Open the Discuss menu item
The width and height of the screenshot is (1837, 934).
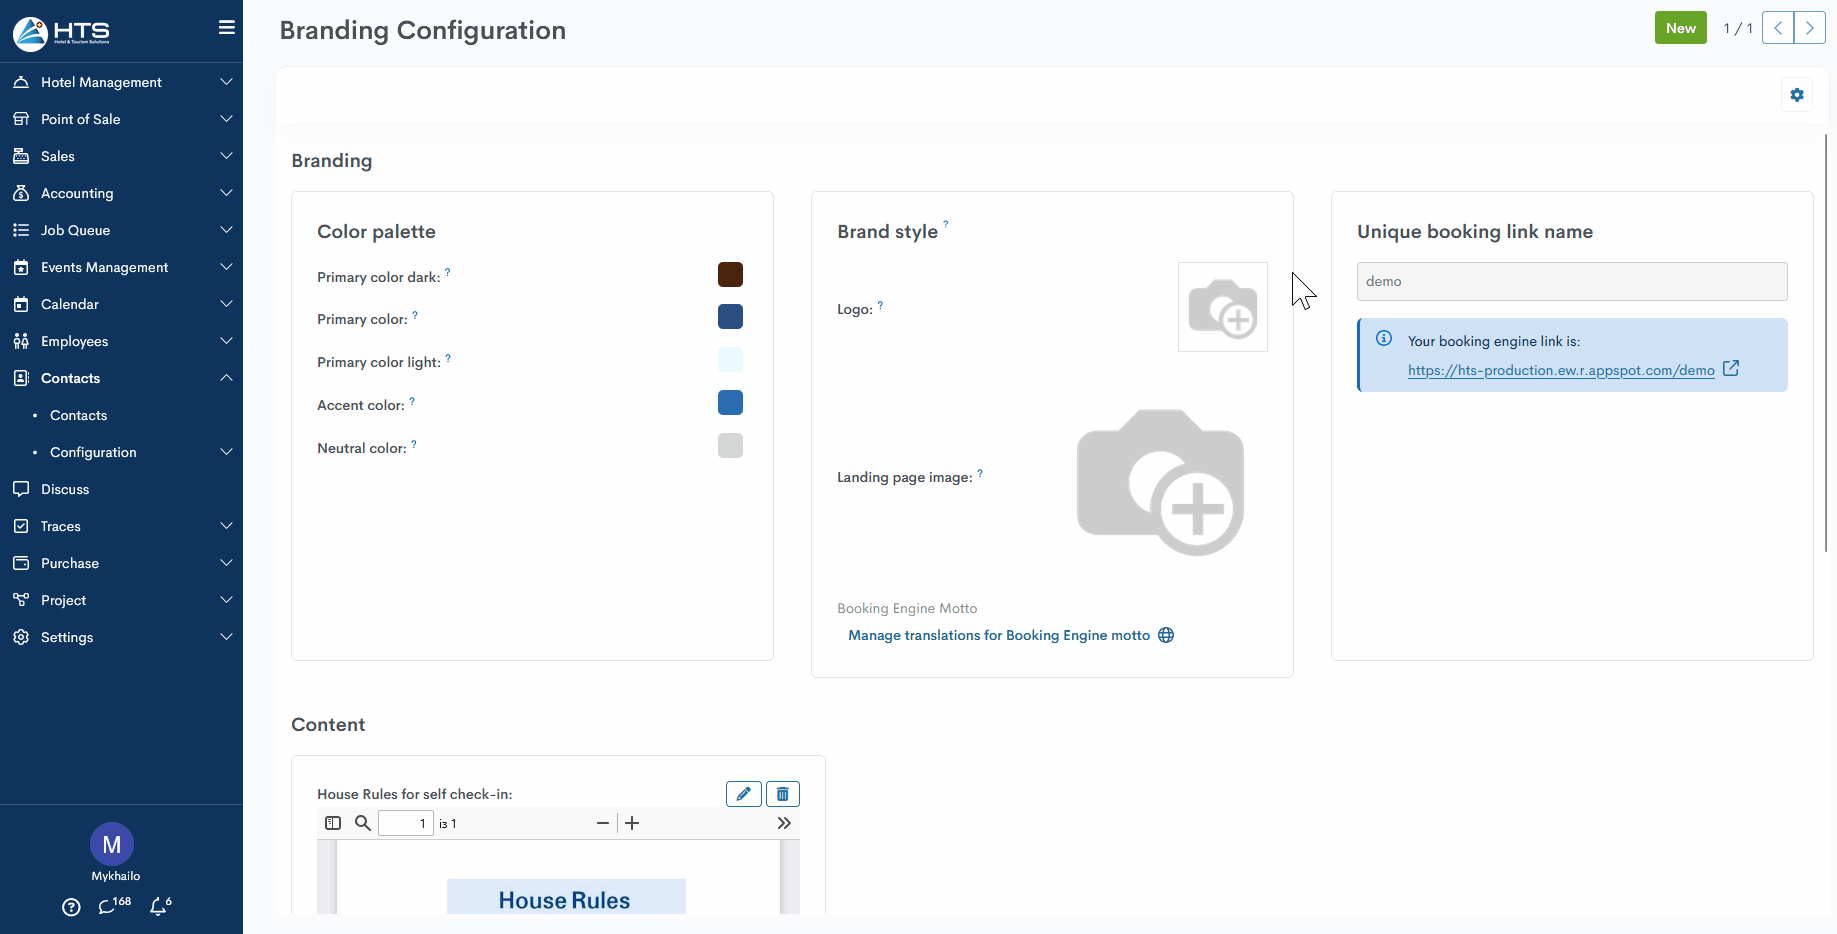coord(65,489)
